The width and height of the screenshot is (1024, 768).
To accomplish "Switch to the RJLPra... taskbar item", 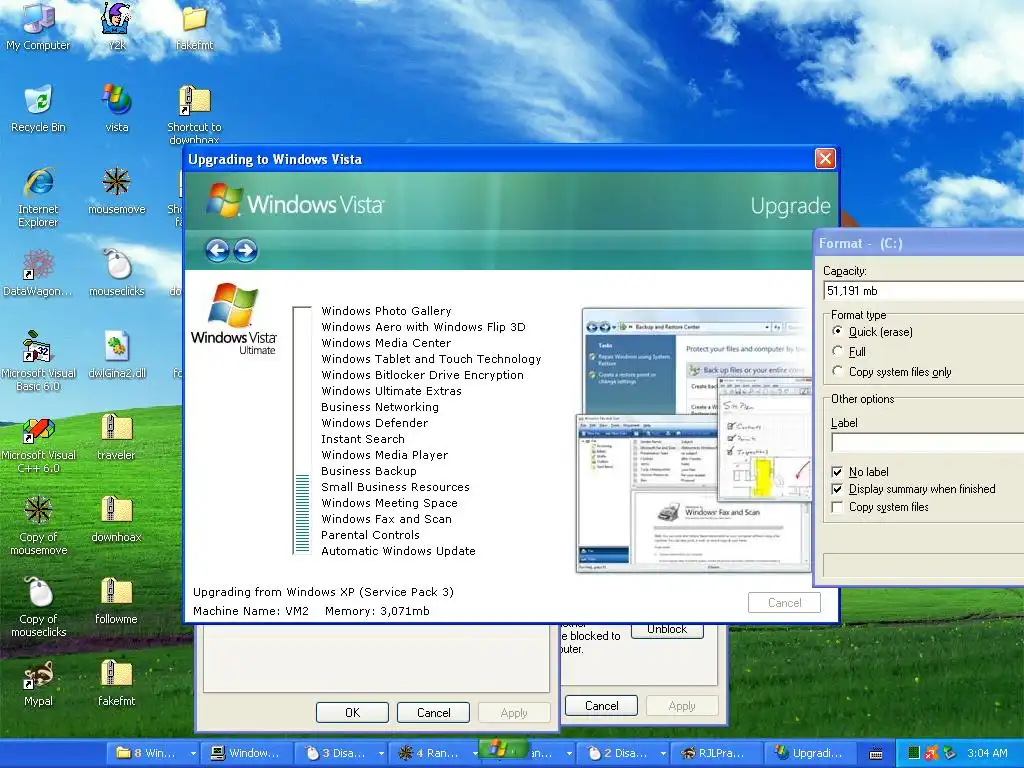I will [715, 754].
